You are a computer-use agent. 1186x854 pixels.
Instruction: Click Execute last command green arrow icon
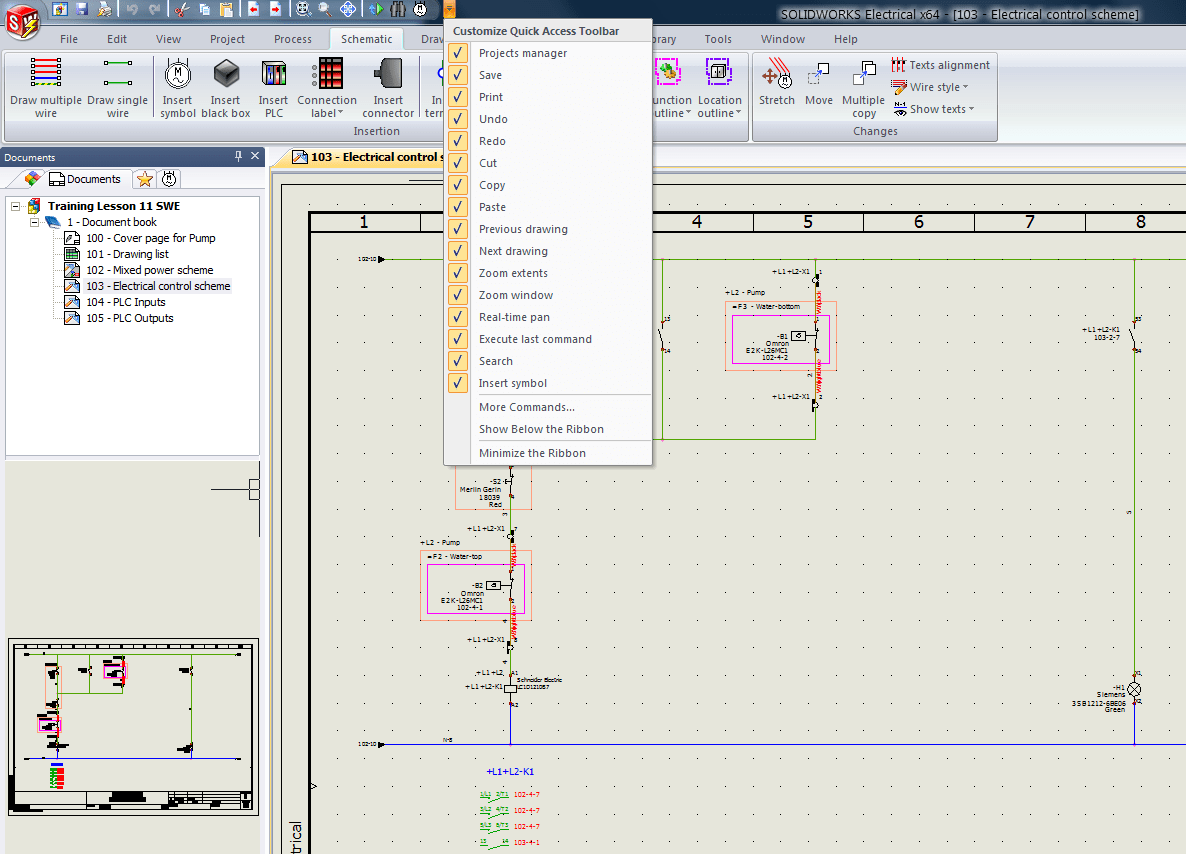pos(375,9)
